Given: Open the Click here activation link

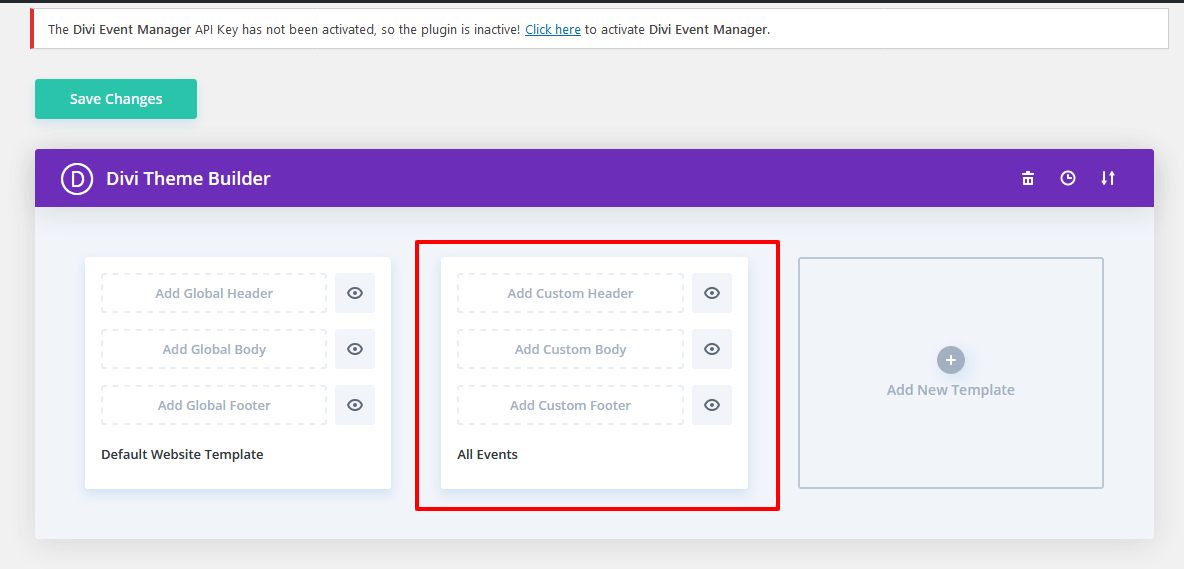Looking at the screenshot, I should [553, 30].
